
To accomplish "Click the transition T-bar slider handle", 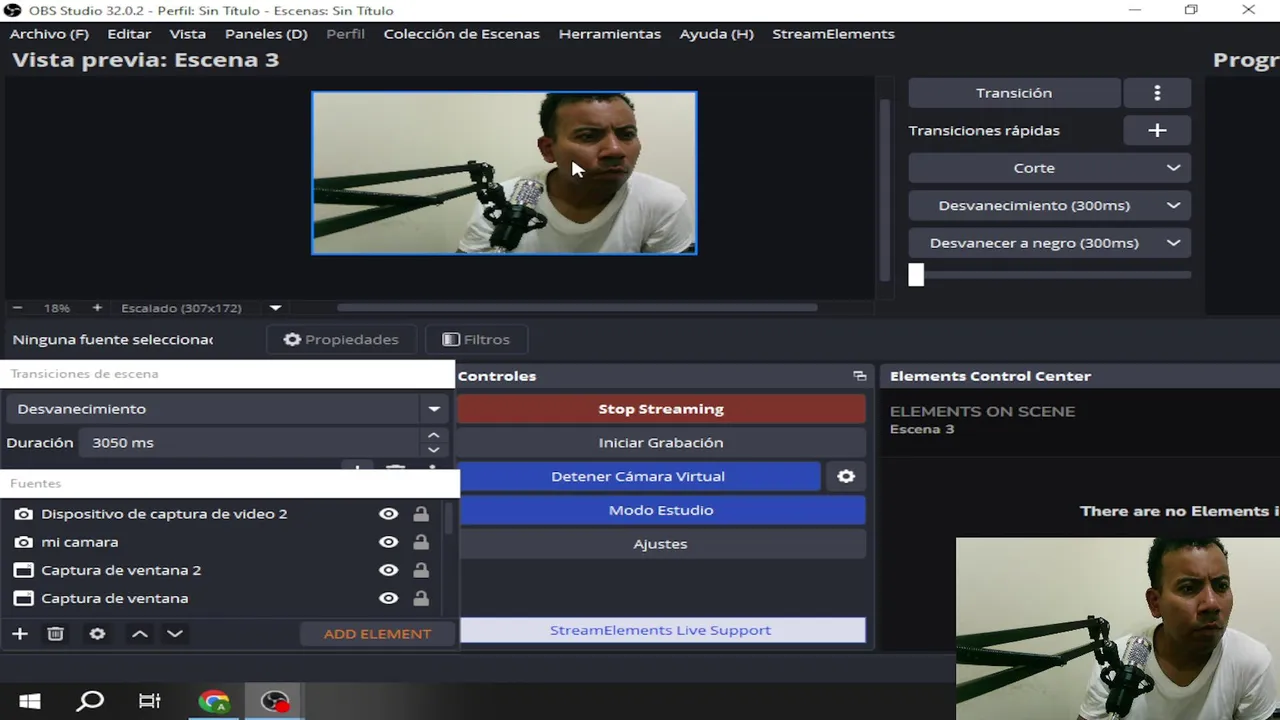I will pos(916,275).
